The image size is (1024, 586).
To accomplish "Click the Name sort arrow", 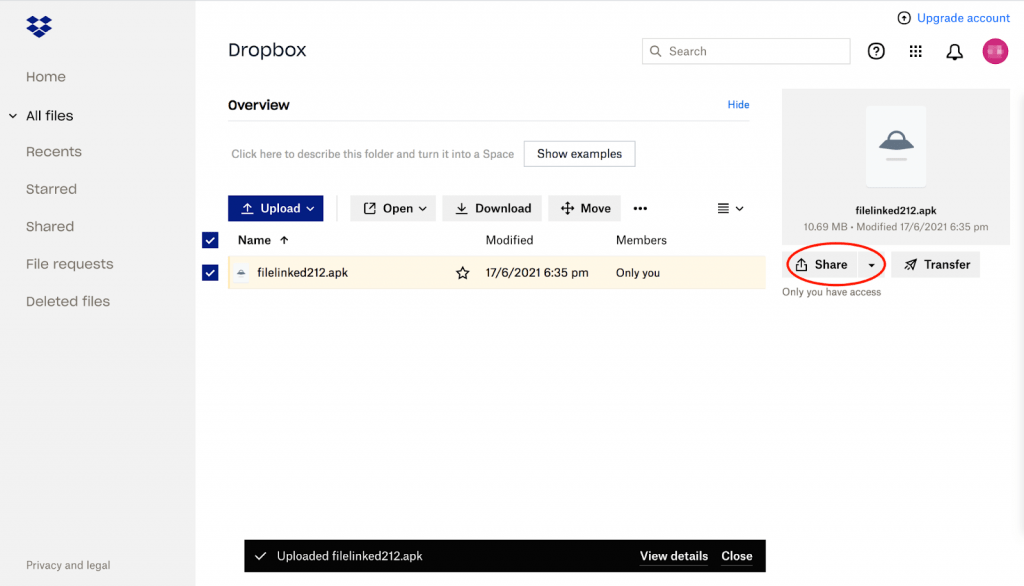I will [284, 240].
